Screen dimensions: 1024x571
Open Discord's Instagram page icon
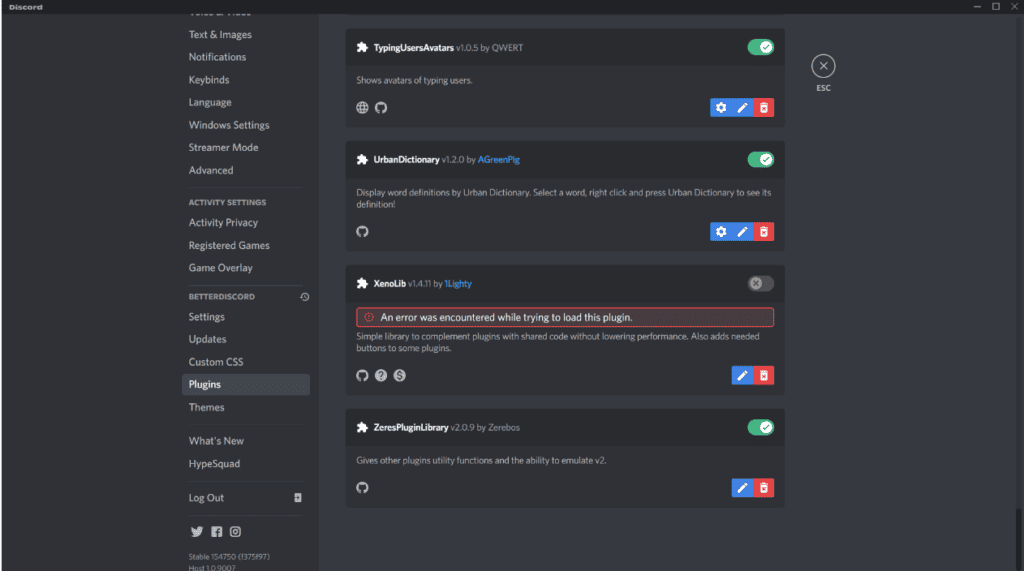pos(235,532)
